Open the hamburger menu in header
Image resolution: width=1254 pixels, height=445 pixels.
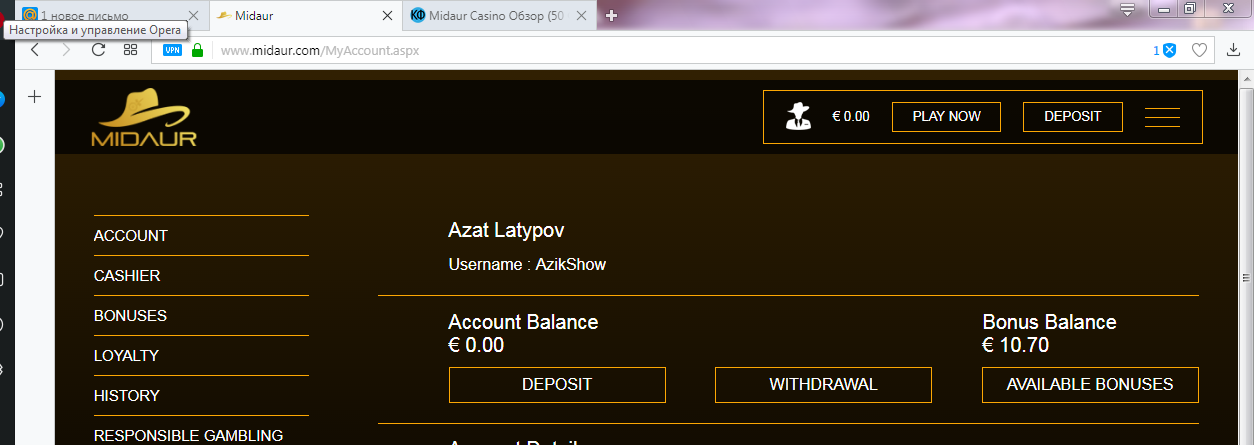coord(1162,117)
